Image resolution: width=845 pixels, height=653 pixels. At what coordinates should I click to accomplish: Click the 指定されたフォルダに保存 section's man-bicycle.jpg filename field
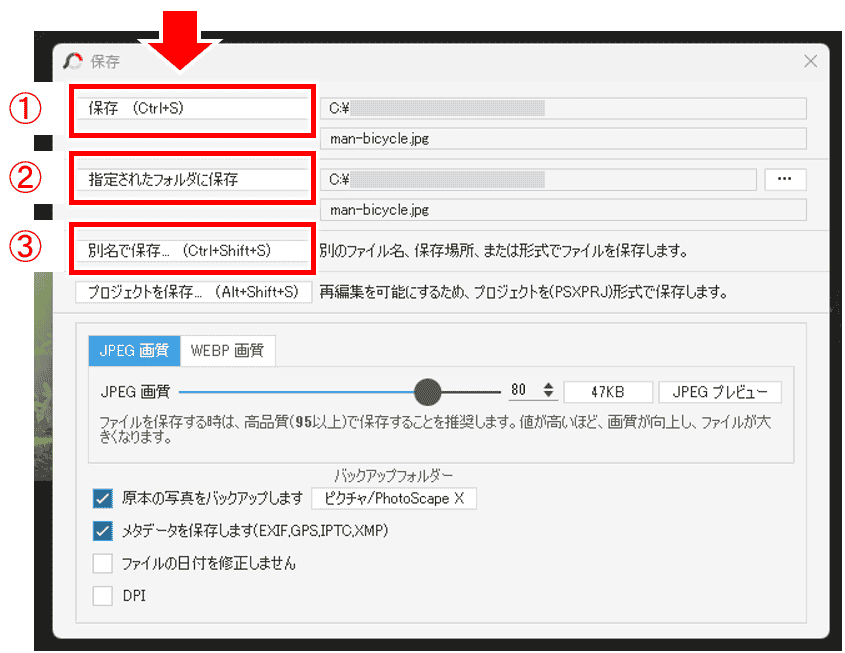(563, 210)
